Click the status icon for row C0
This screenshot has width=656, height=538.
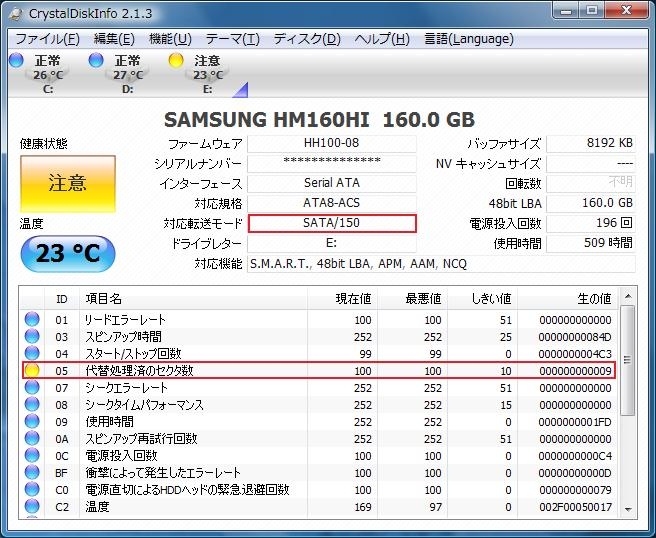click(32, 489)
